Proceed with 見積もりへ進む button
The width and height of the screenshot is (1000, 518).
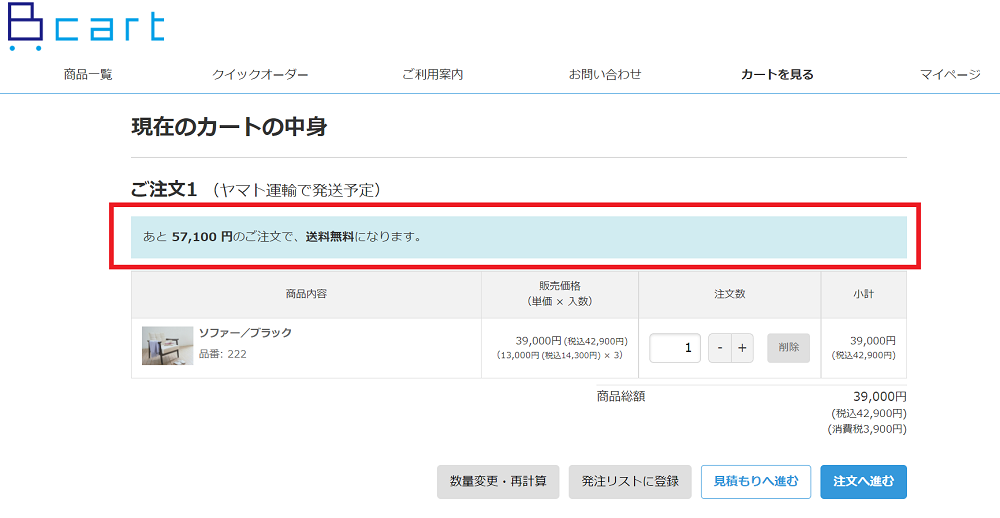coord(756,482)
